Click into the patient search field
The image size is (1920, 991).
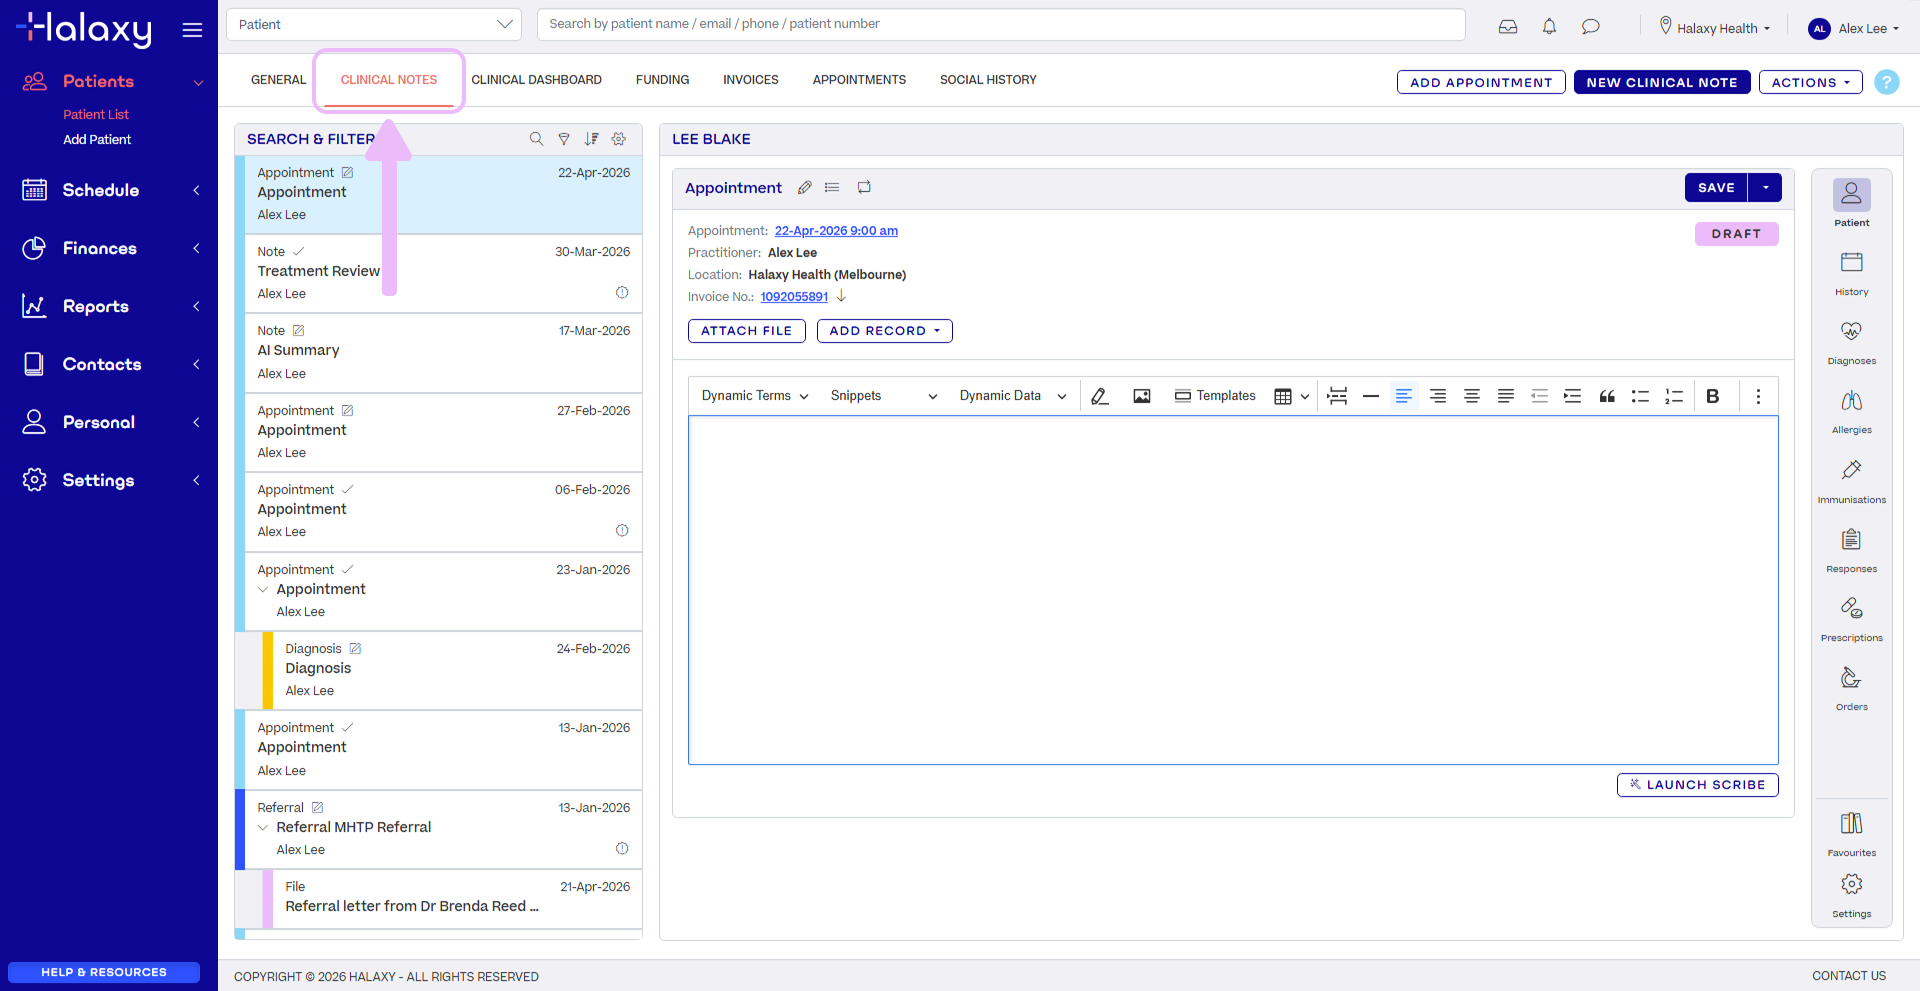[x=1001, y=24]
